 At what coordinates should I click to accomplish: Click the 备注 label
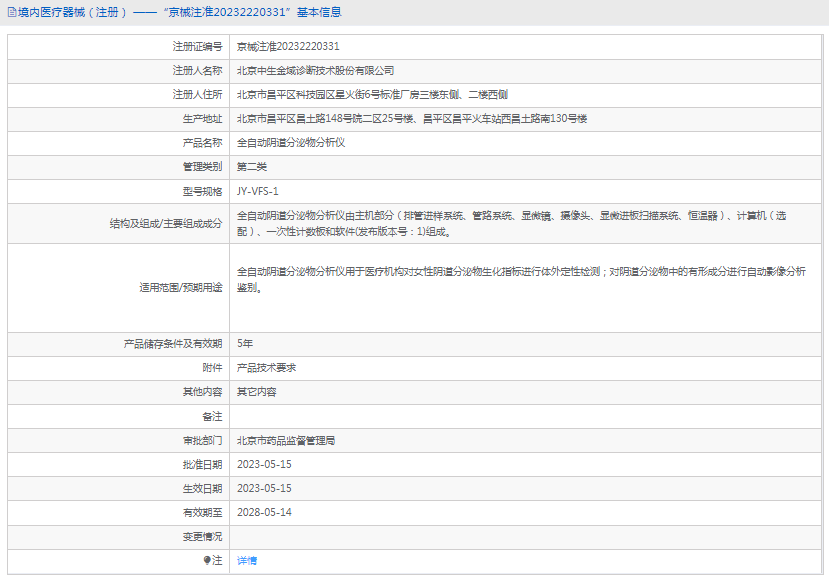coord(213,417)
